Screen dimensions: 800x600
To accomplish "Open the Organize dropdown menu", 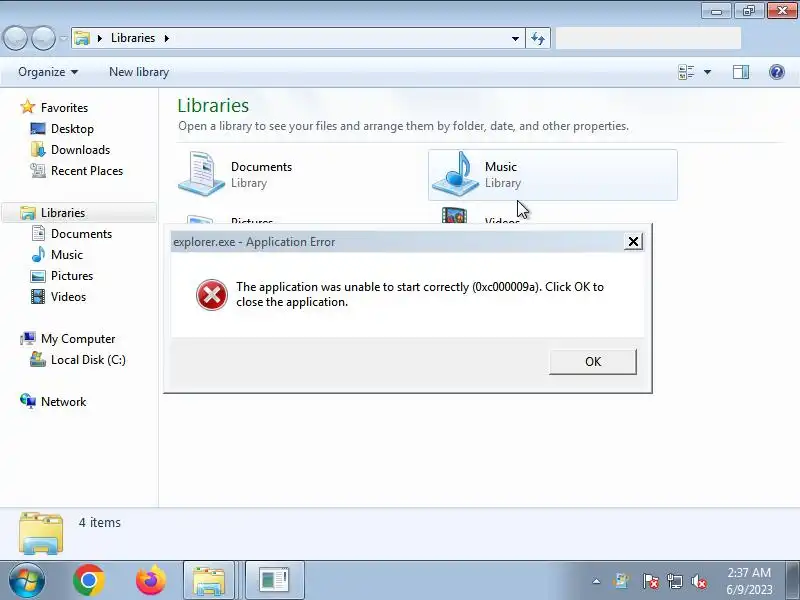I will click(x=48, y=72).
